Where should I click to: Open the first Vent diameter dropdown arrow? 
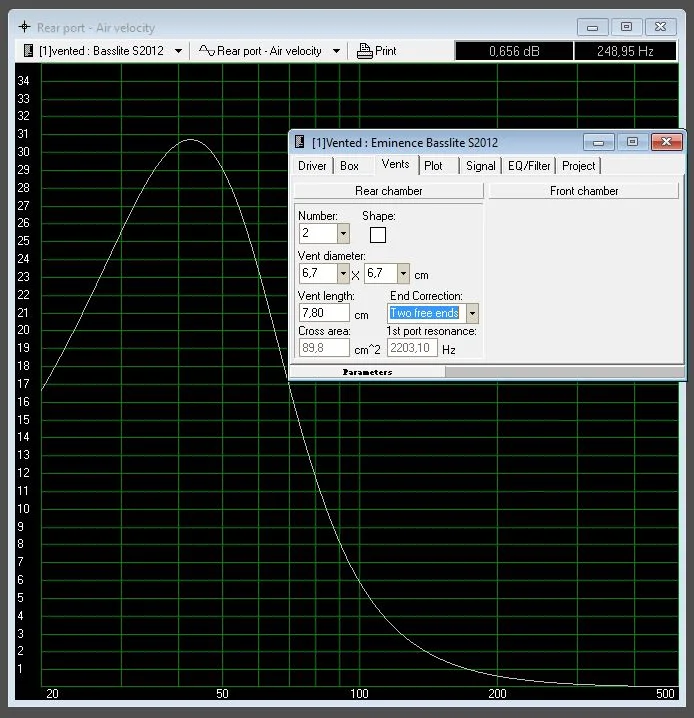pos(343,273)
